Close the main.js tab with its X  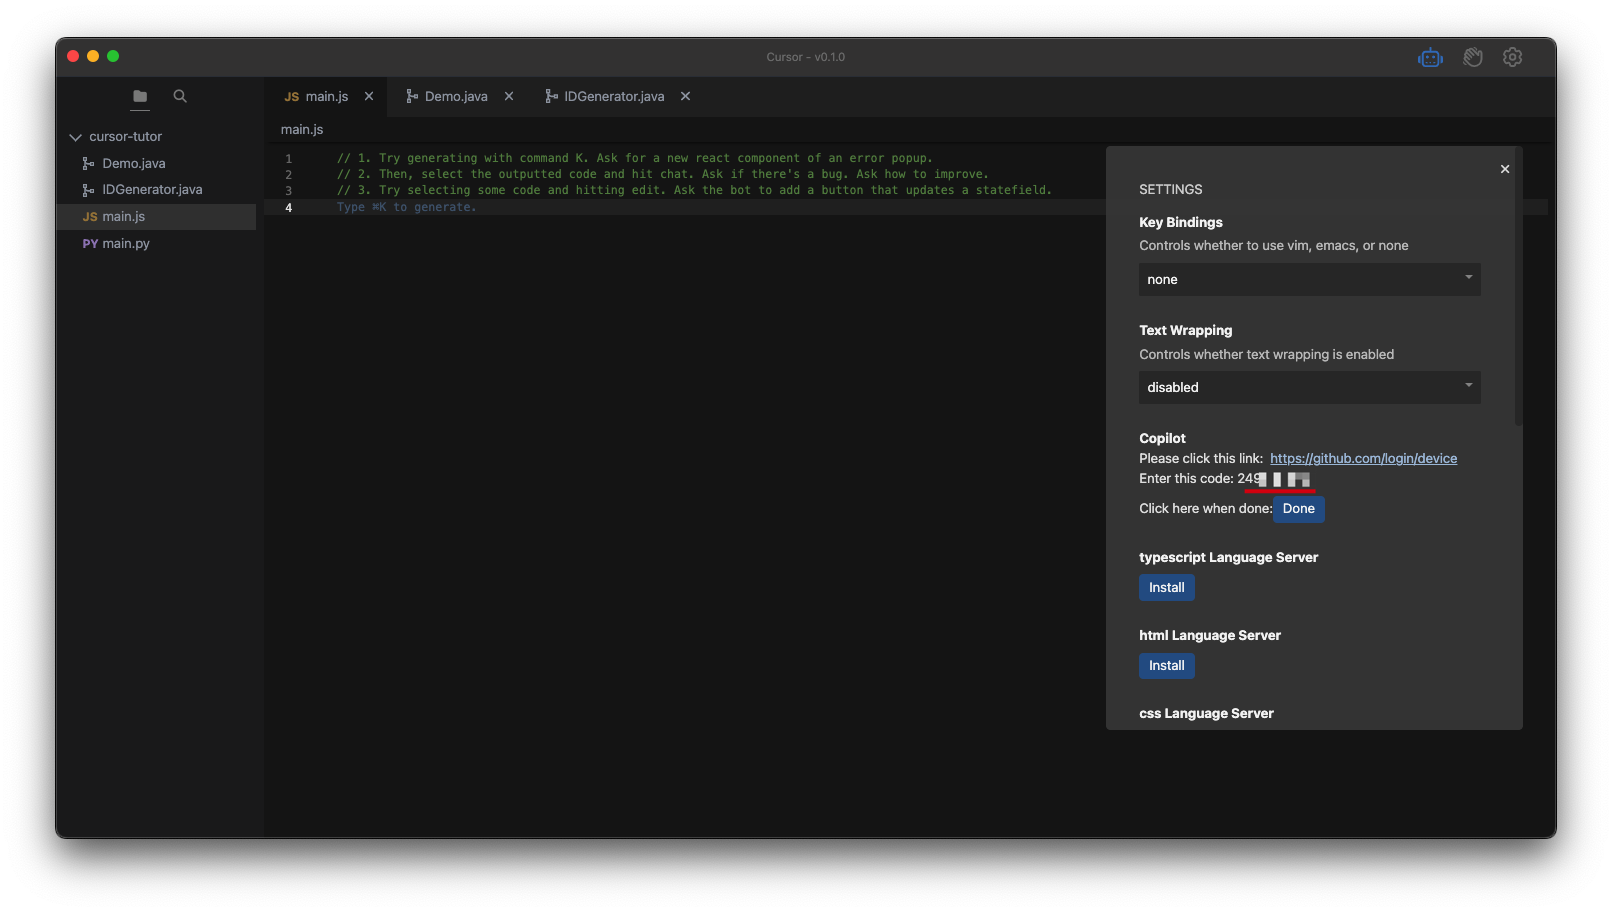[x=369, y=96]
